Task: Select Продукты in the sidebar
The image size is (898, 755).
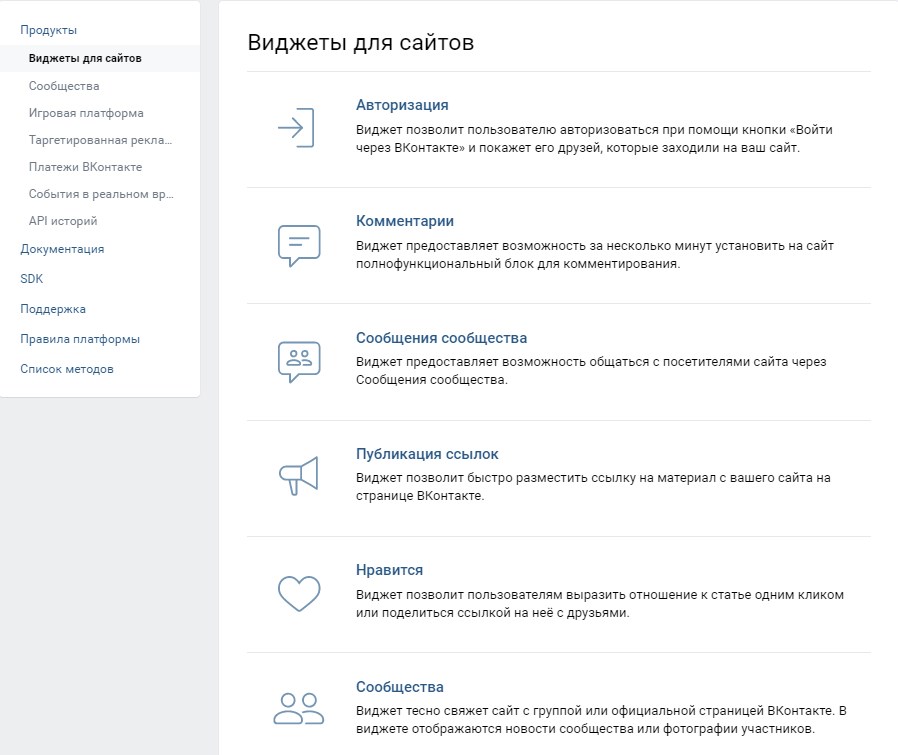Action: 49,30
